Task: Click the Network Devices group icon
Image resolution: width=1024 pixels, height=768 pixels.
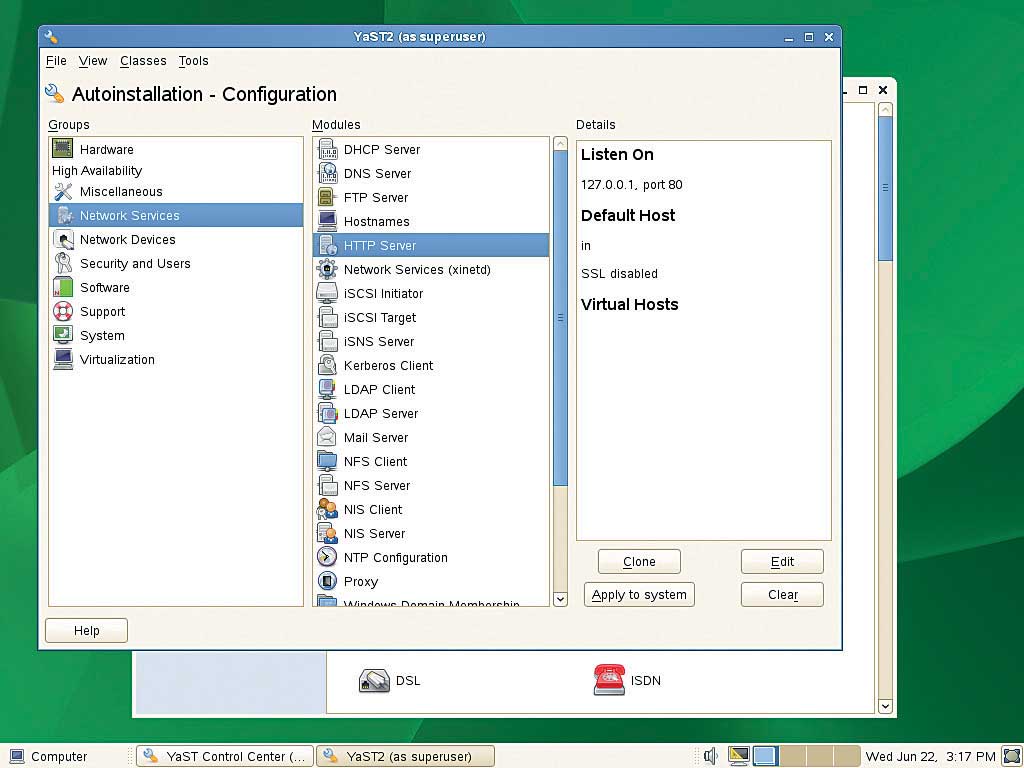Action: 63,240
